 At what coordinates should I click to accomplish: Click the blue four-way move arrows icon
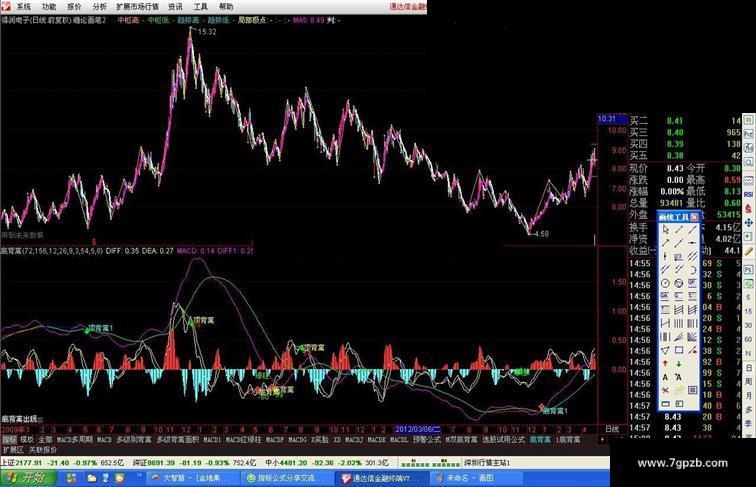748,223
